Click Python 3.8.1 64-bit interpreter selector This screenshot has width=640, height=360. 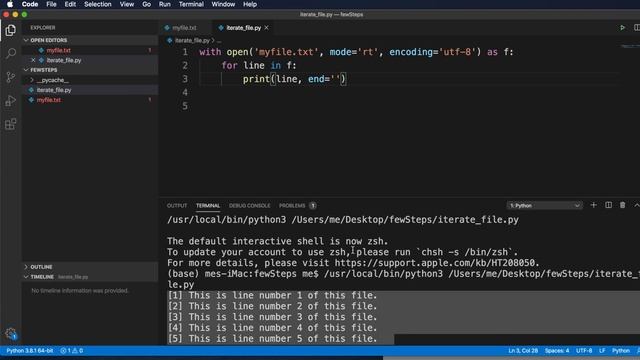pyautogui.click(x=29, y=351)
